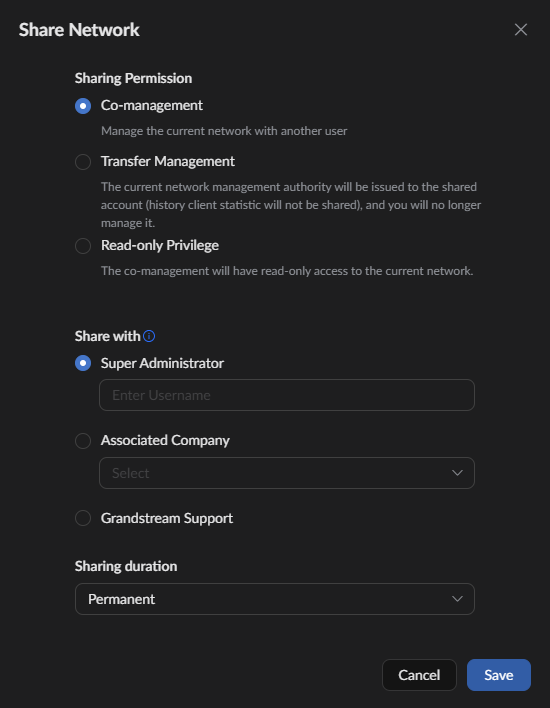
Task: Click the info icon beside Share with
Action: coord(149,336)
